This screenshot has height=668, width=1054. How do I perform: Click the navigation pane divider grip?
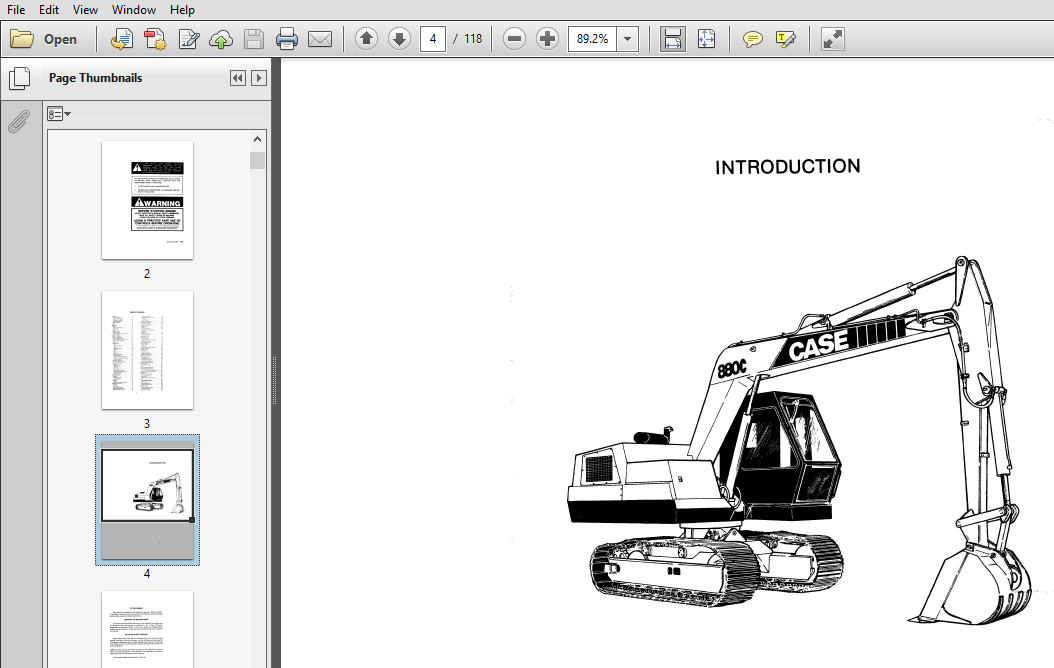tap(274, 380)
